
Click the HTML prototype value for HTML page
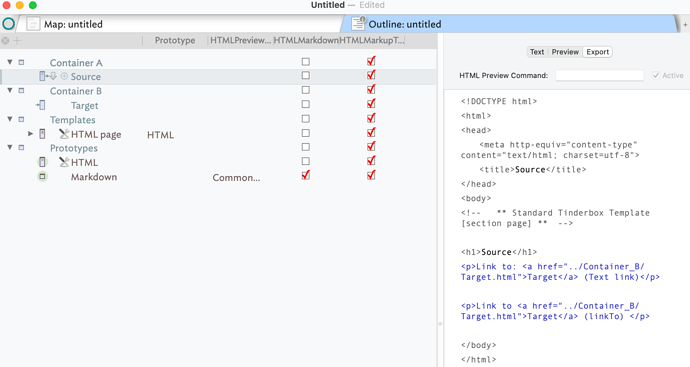160,135
